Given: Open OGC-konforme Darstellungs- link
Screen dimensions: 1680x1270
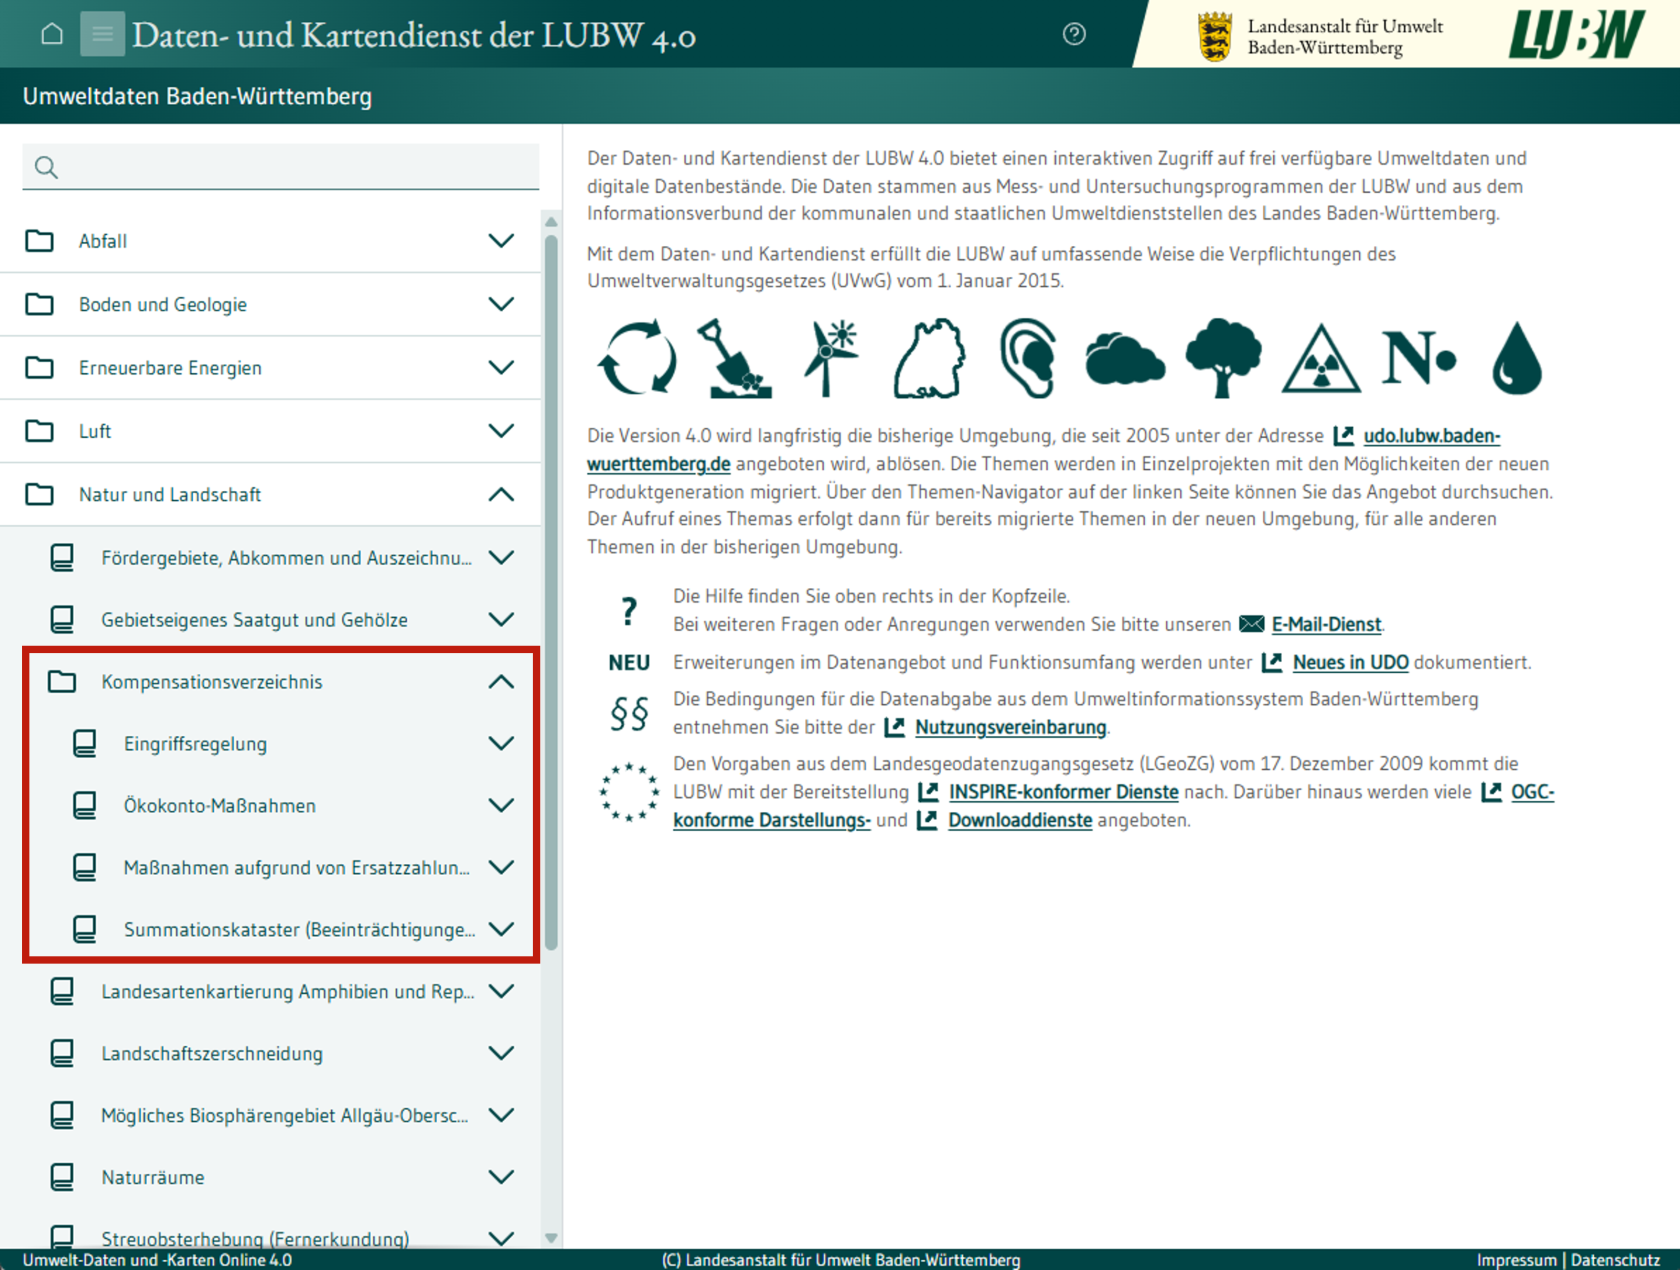Looking at the screenshot, I should pyautogui.click(x=771, y=820).
